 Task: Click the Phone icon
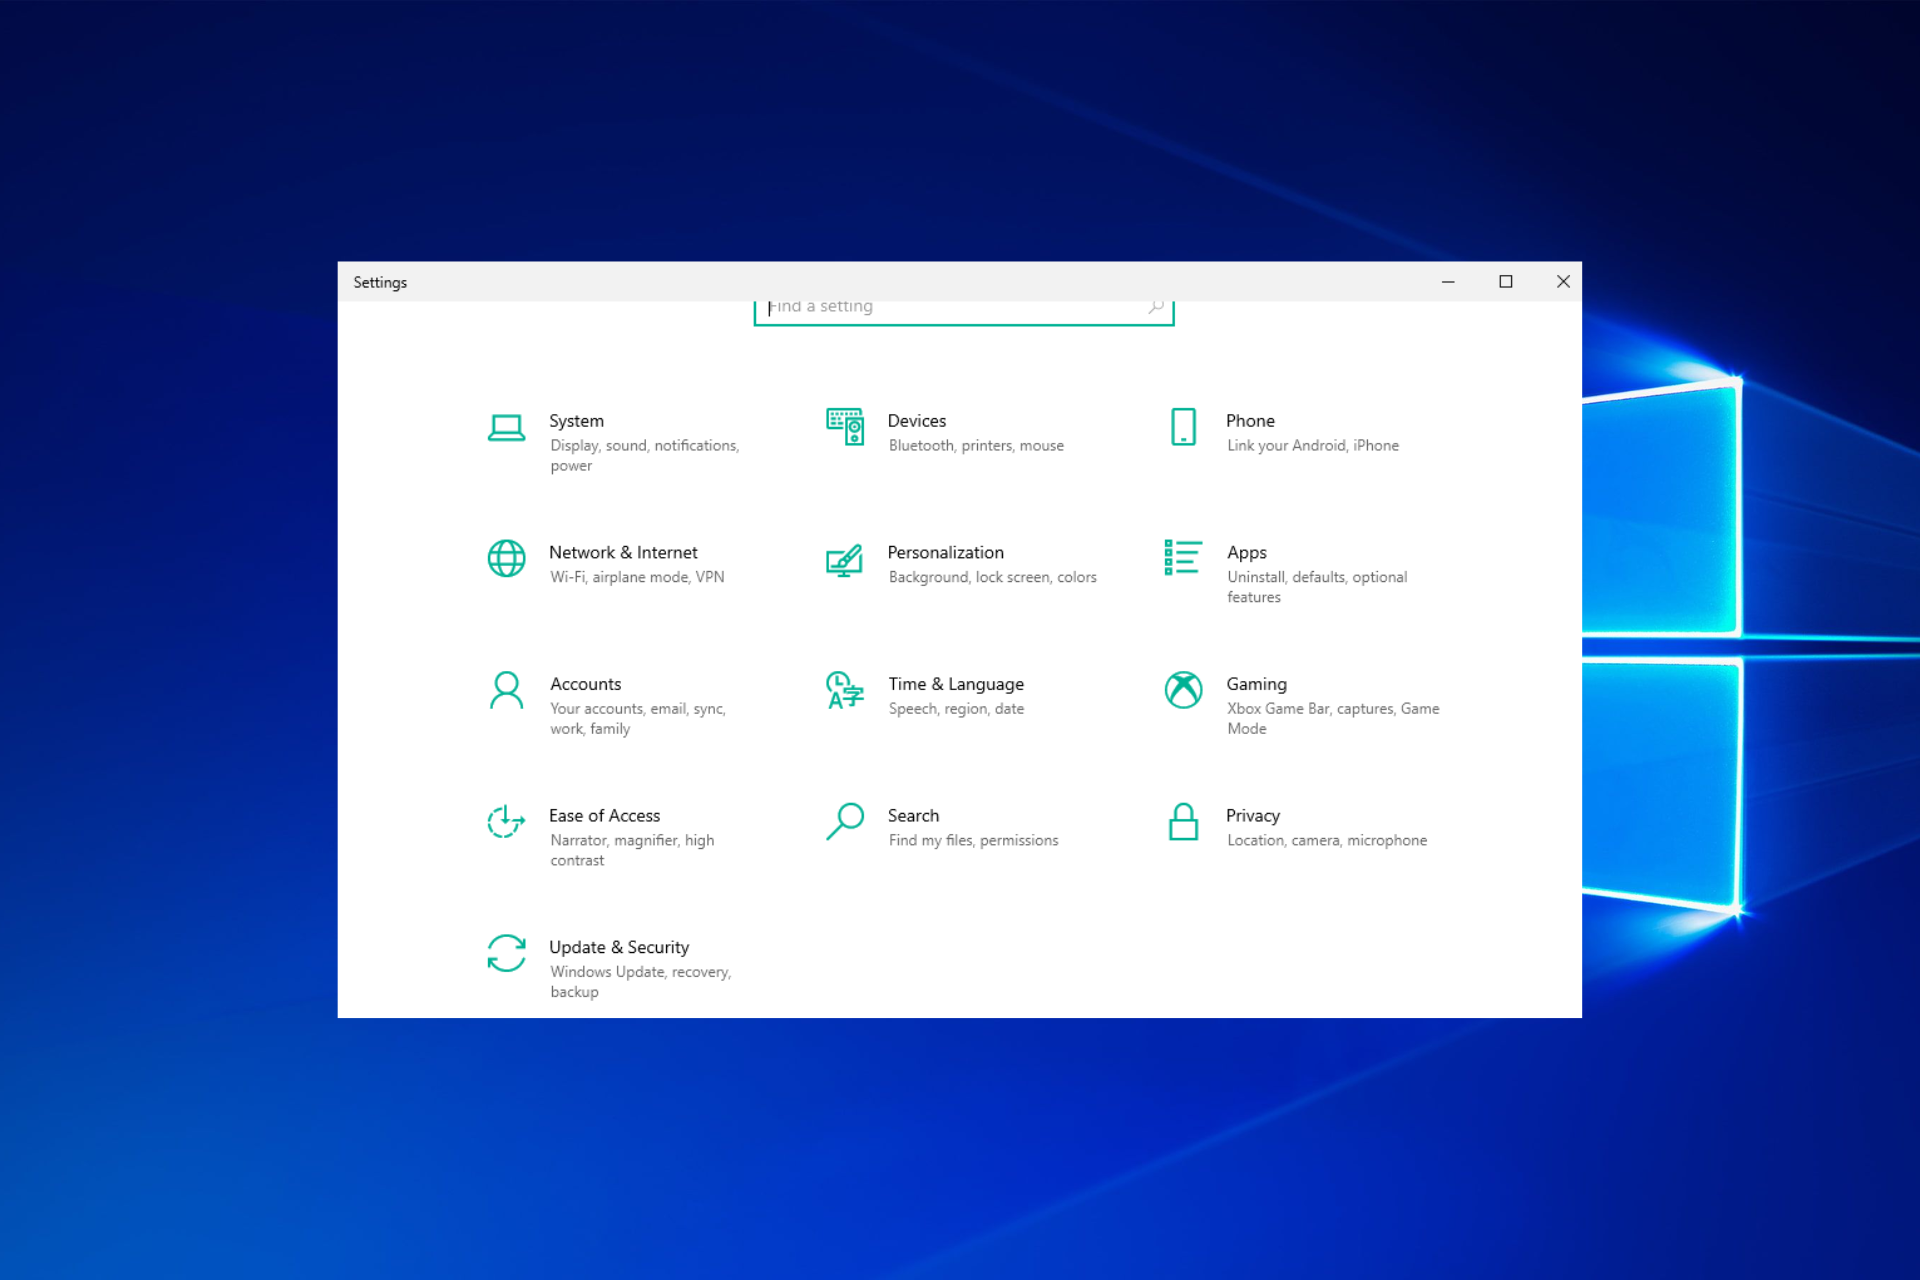tap(1183, 427)
